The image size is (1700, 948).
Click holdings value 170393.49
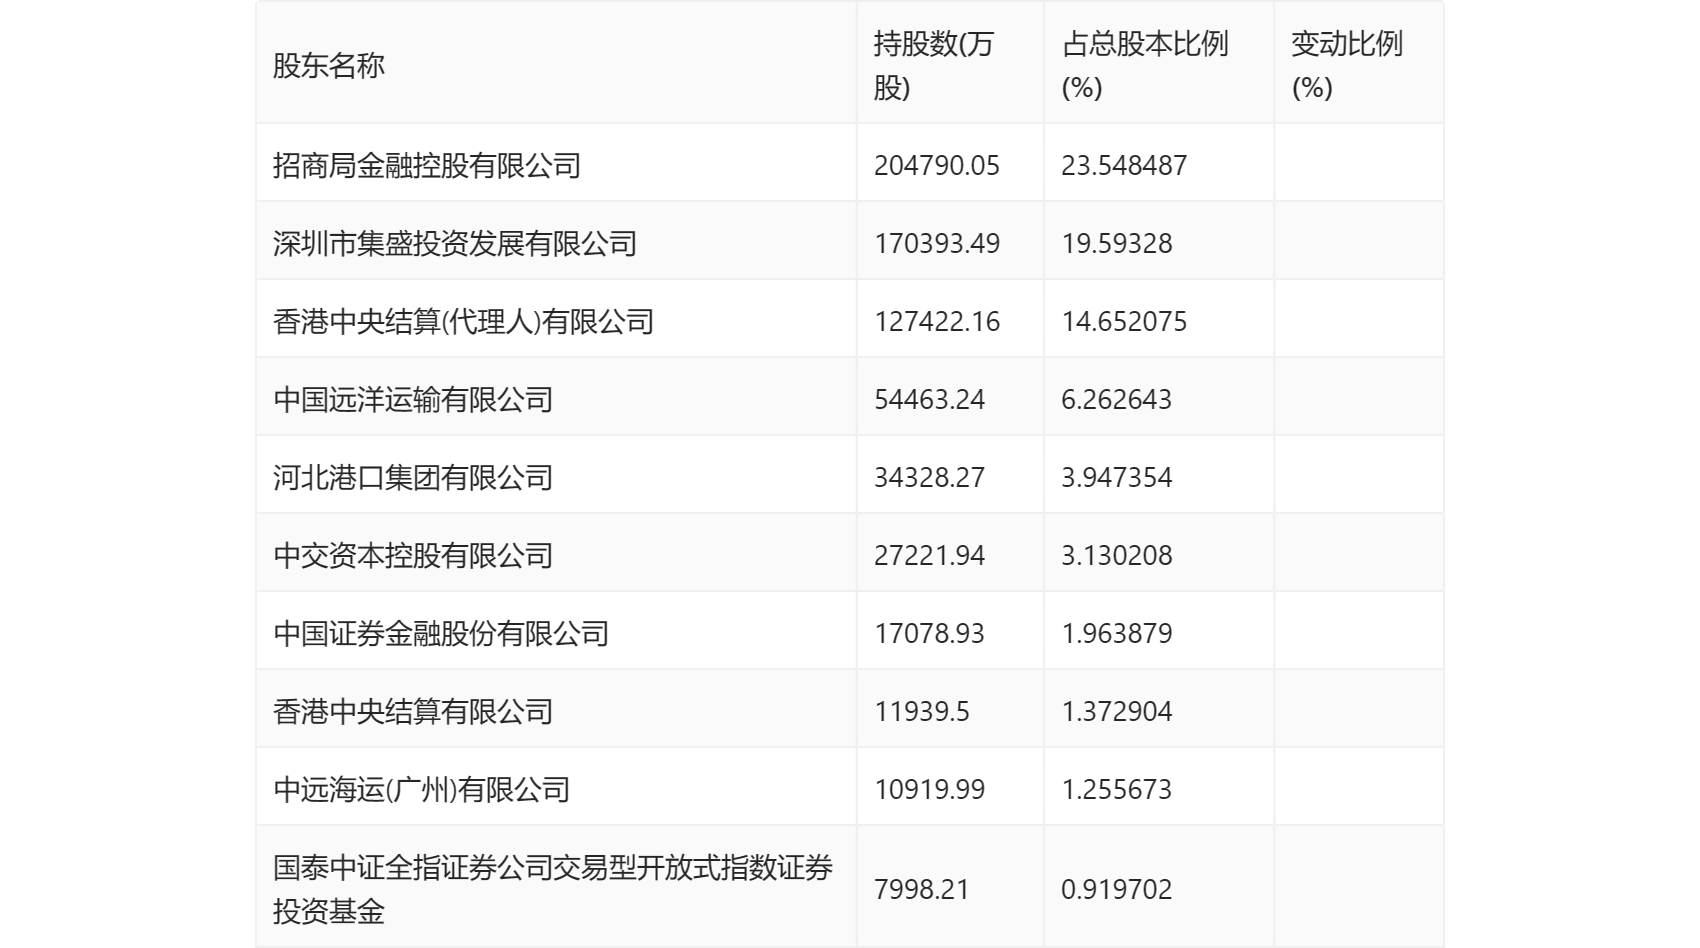(937, 243)
